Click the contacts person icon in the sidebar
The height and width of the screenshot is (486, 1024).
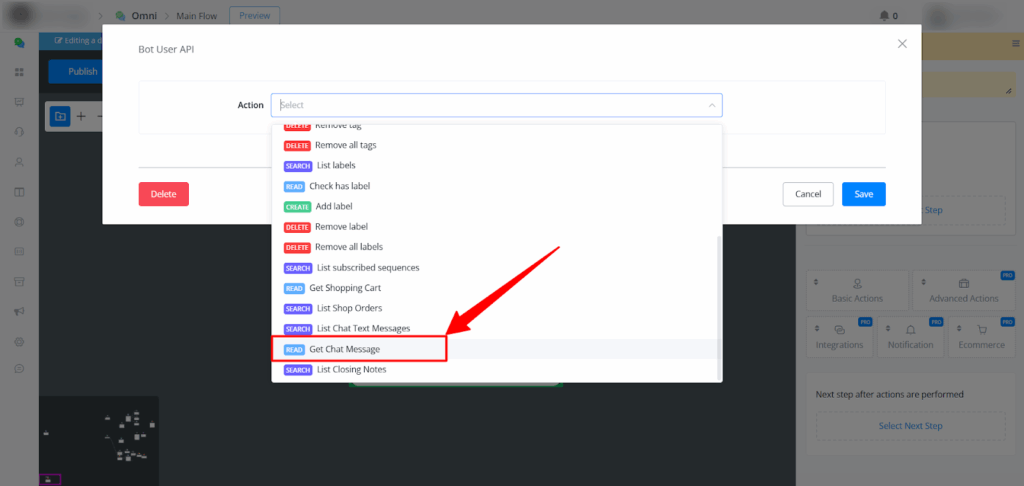click(x=19, y=162)
